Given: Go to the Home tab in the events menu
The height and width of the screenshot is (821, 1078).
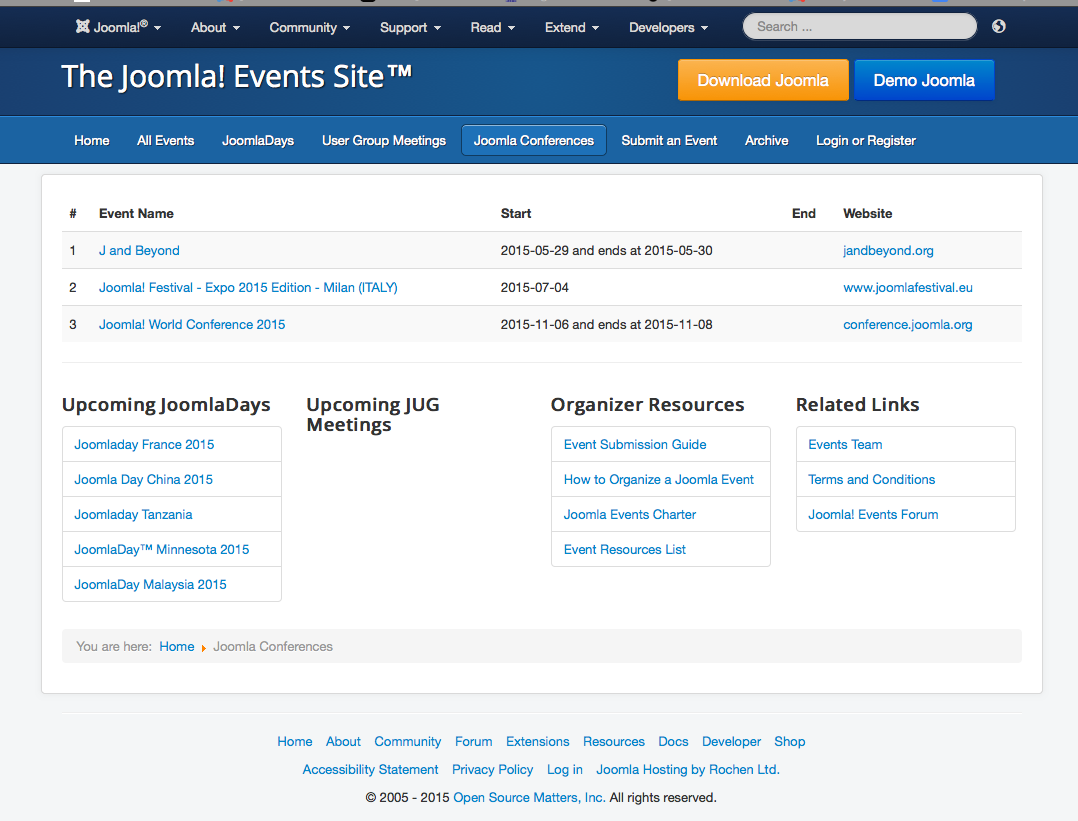Looking at the screenshot, I should (92, 140).
